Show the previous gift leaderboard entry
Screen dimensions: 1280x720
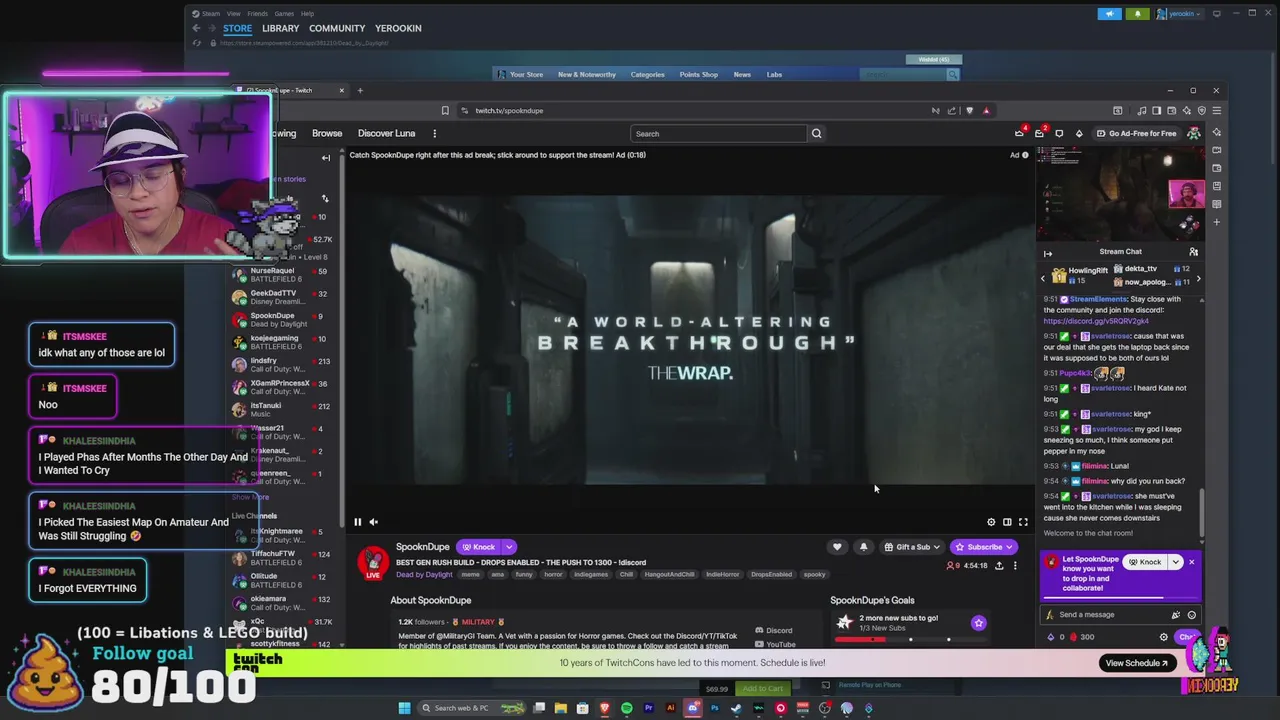[x=1044, y=279]
